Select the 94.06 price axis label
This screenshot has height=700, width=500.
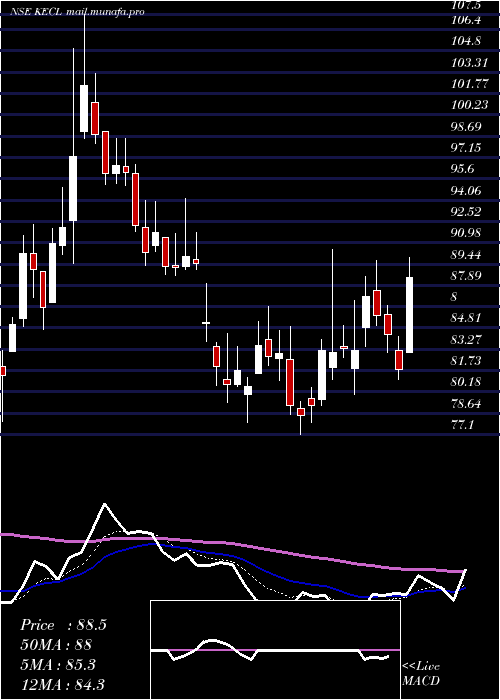click(466, 191)
